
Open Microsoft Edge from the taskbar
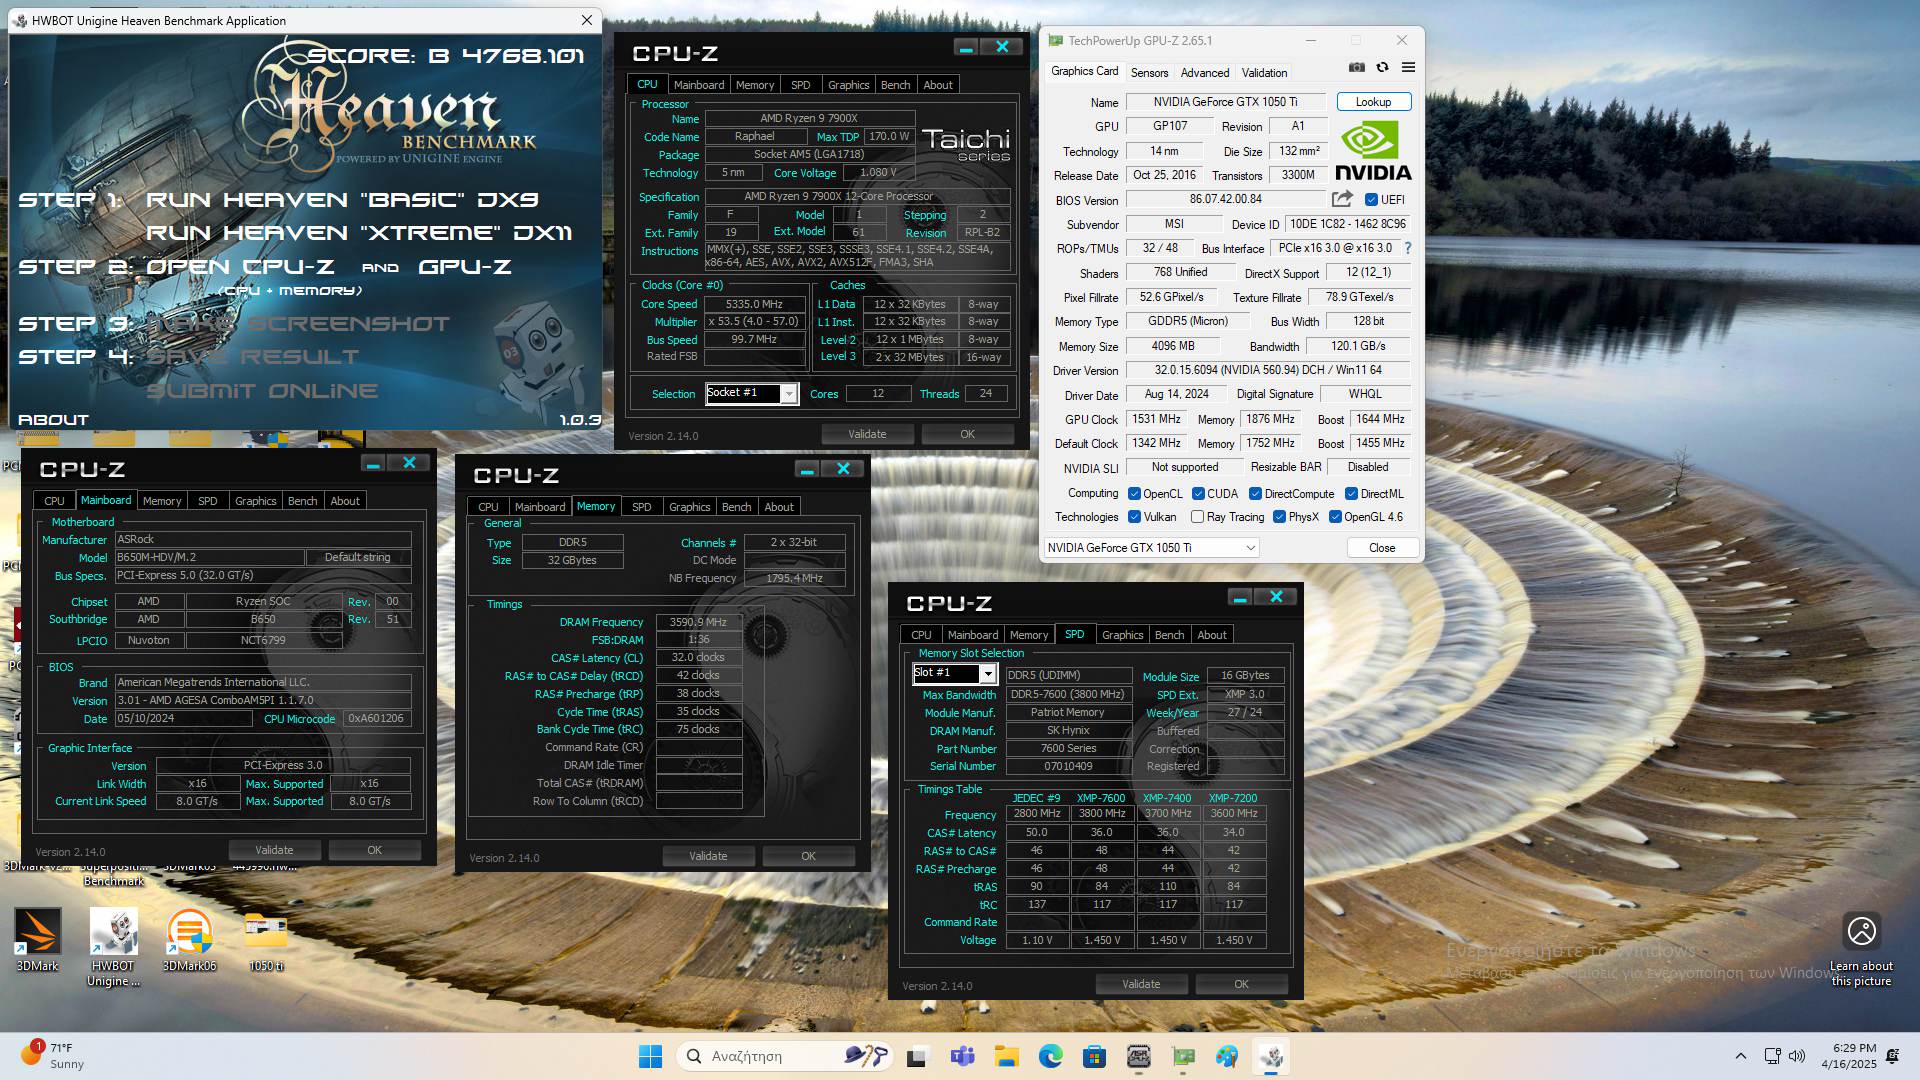tap(1050, 1056)
